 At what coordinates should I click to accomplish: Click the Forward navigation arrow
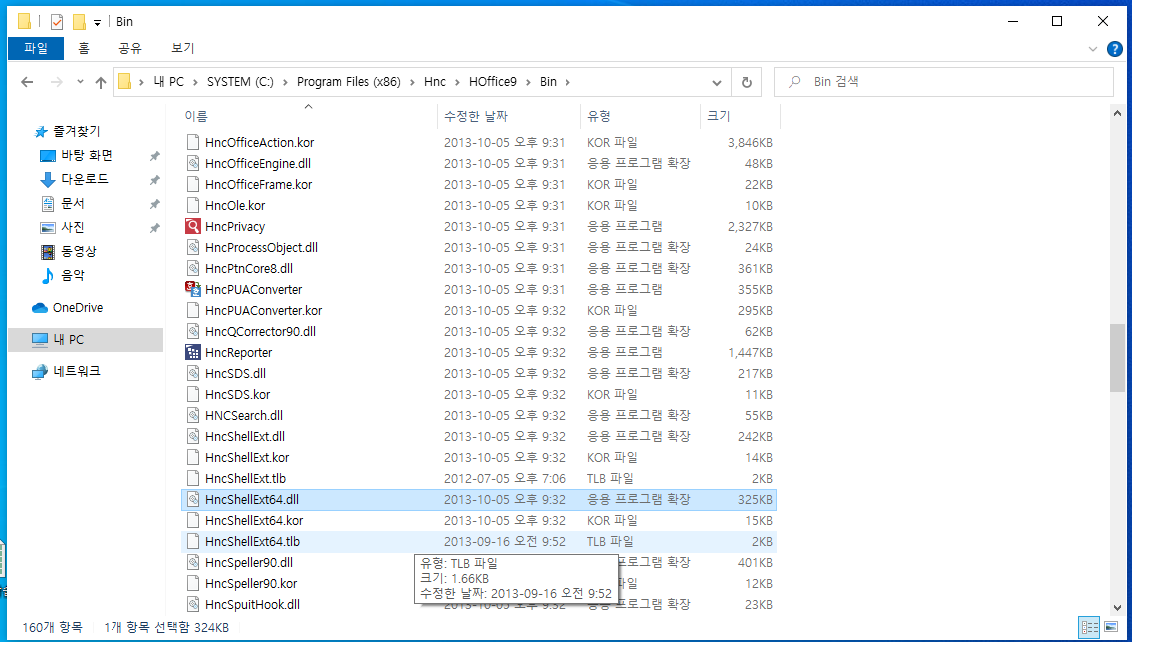pos(57,82)
